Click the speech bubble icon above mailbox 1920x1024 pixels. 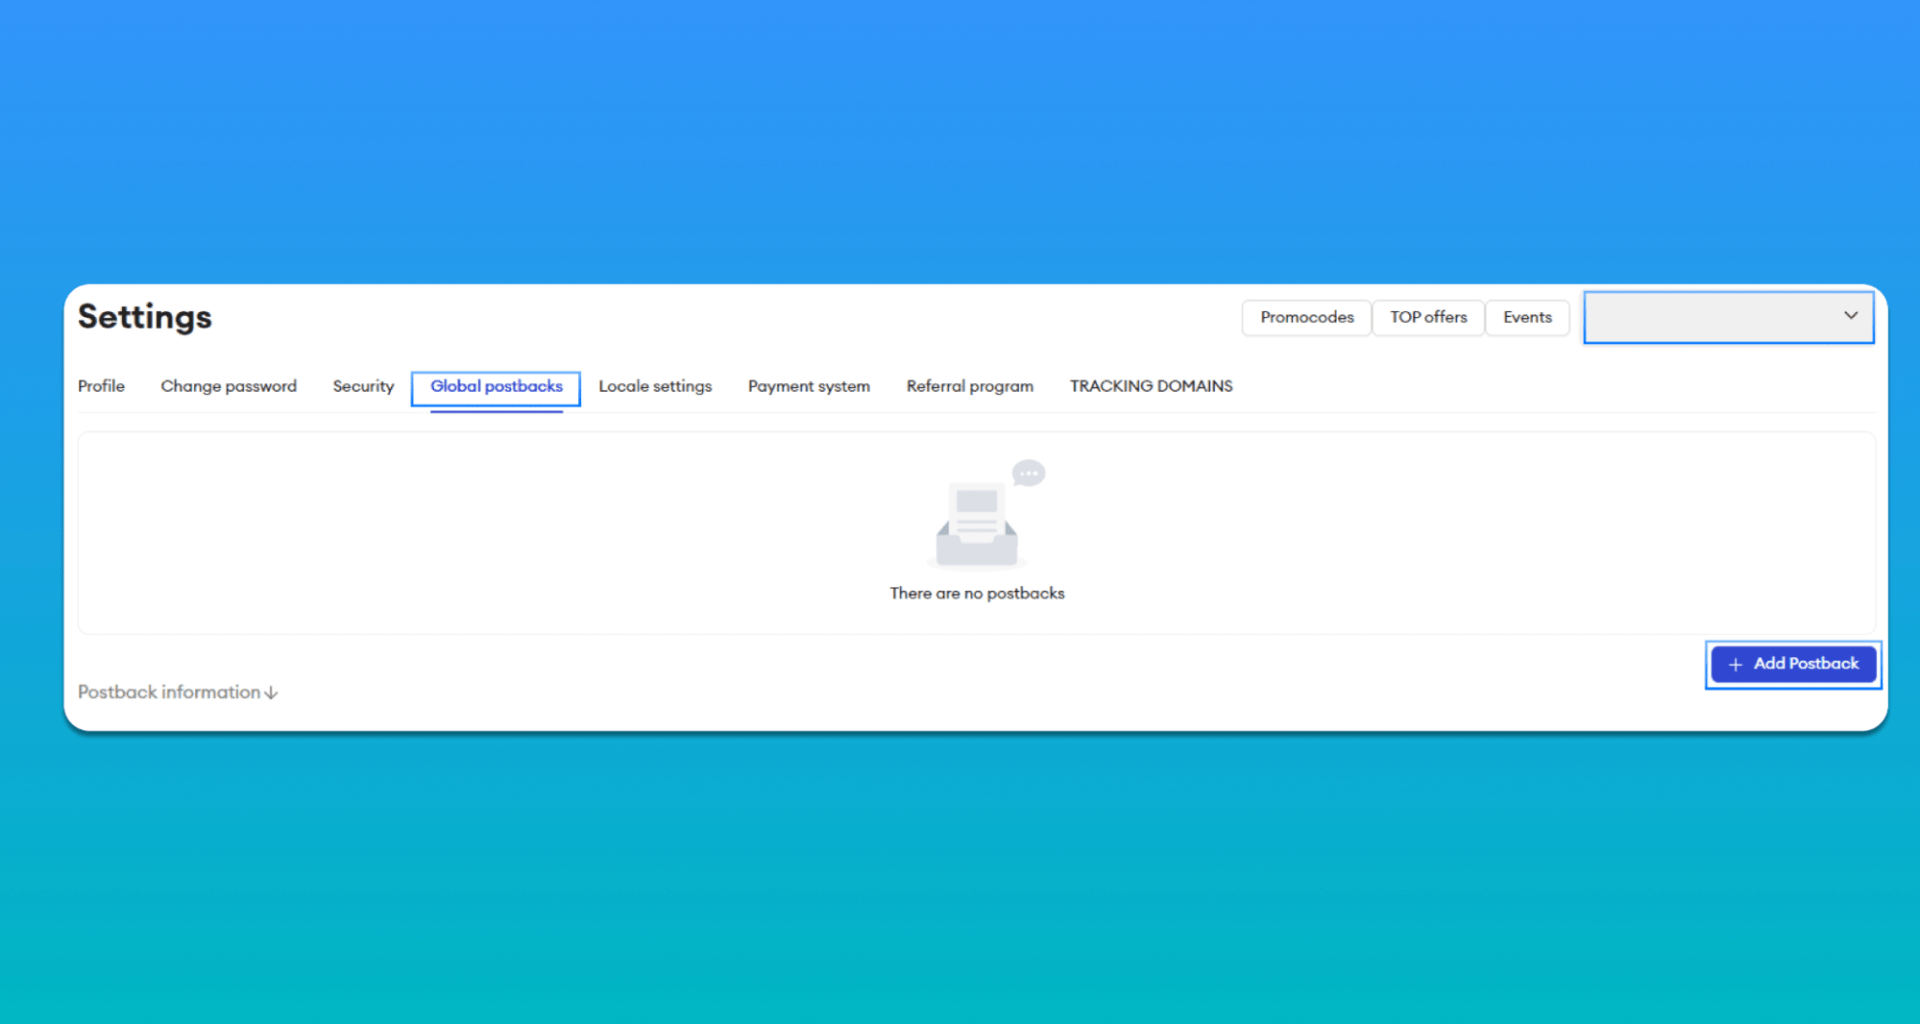pyautogui.click(x=1028, y=473)
